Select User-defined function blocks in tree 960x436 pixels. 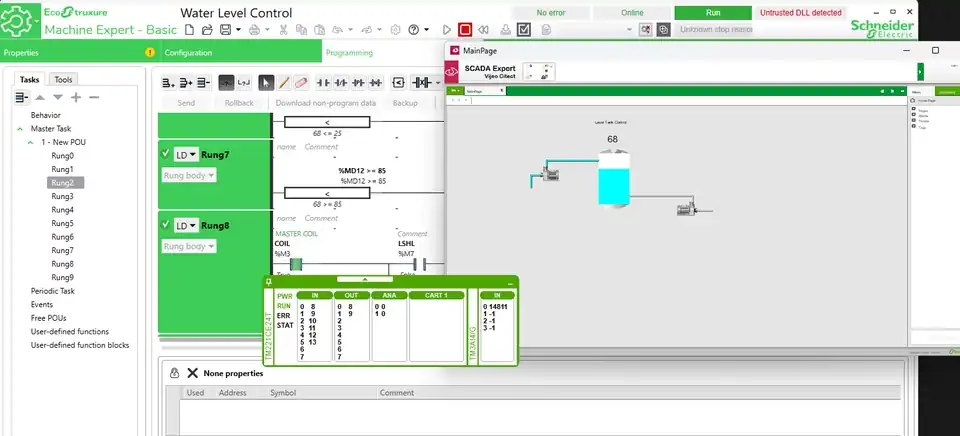80,345
